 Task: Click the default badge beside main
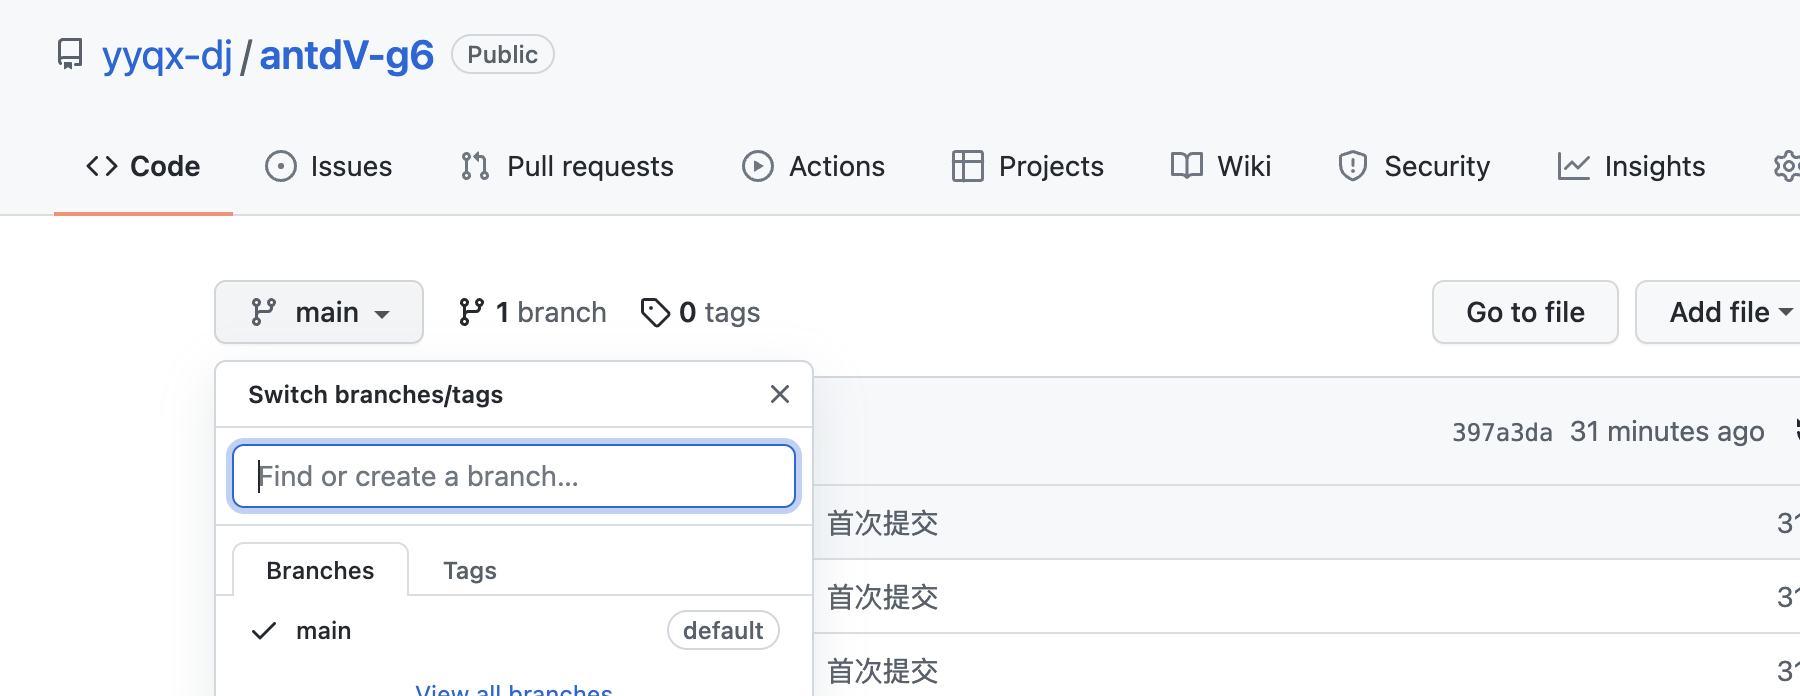click(723, 630)
